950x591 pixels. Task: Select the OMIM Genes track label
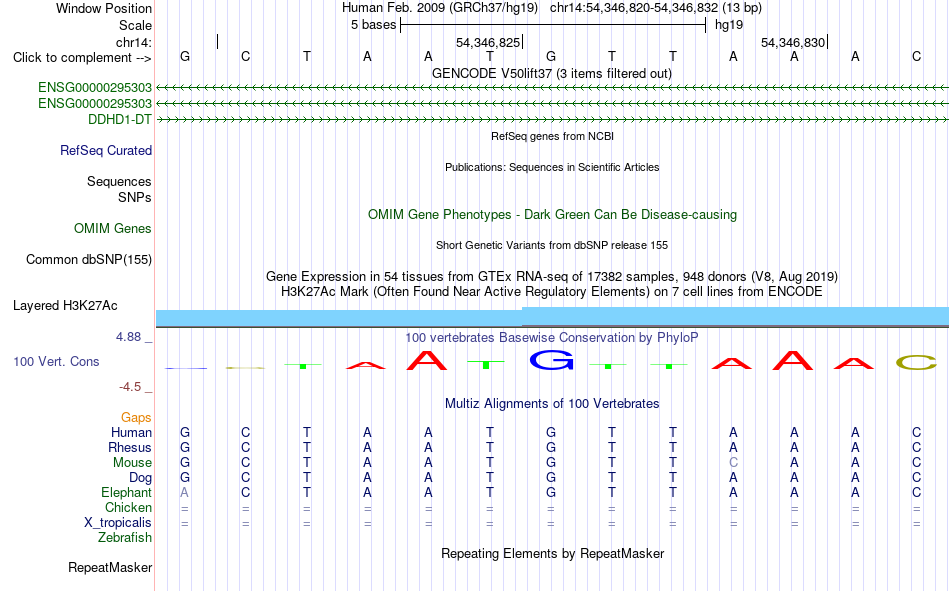coord(113,229)
